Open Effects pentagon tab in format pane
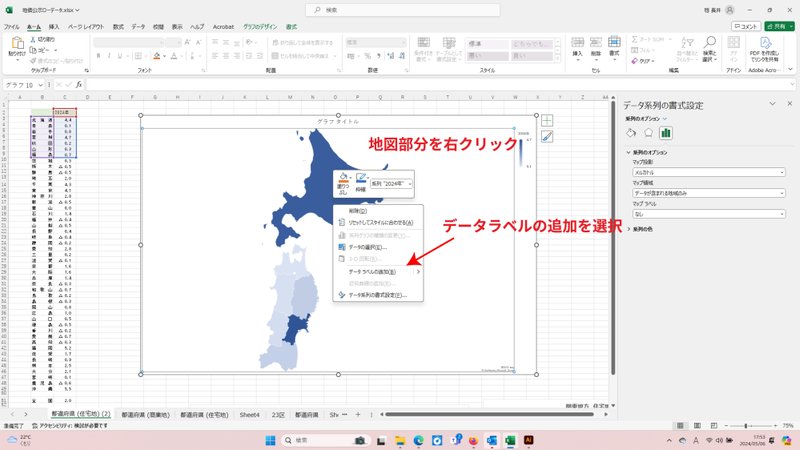The image size is (800, 450). coord(648,133)
